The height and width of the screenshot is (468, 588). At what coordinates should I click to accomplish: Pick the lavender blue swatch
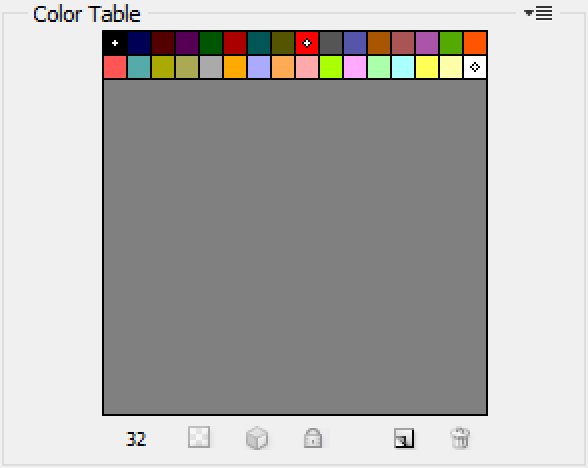(x=259, y=67)
